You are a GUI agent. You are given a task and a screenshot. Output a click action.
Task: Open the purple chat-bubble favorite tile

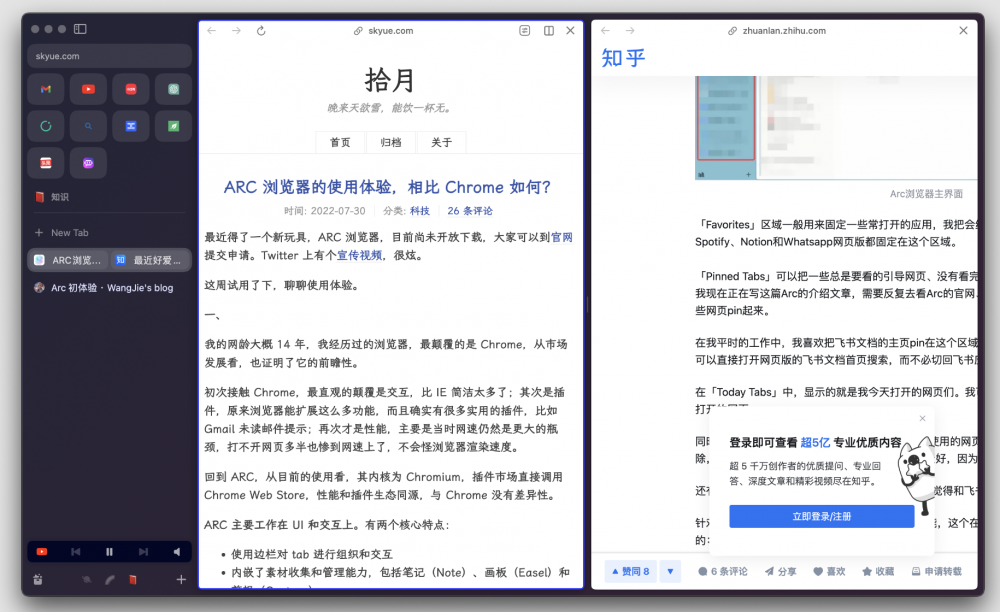click(x=88, y=163)
